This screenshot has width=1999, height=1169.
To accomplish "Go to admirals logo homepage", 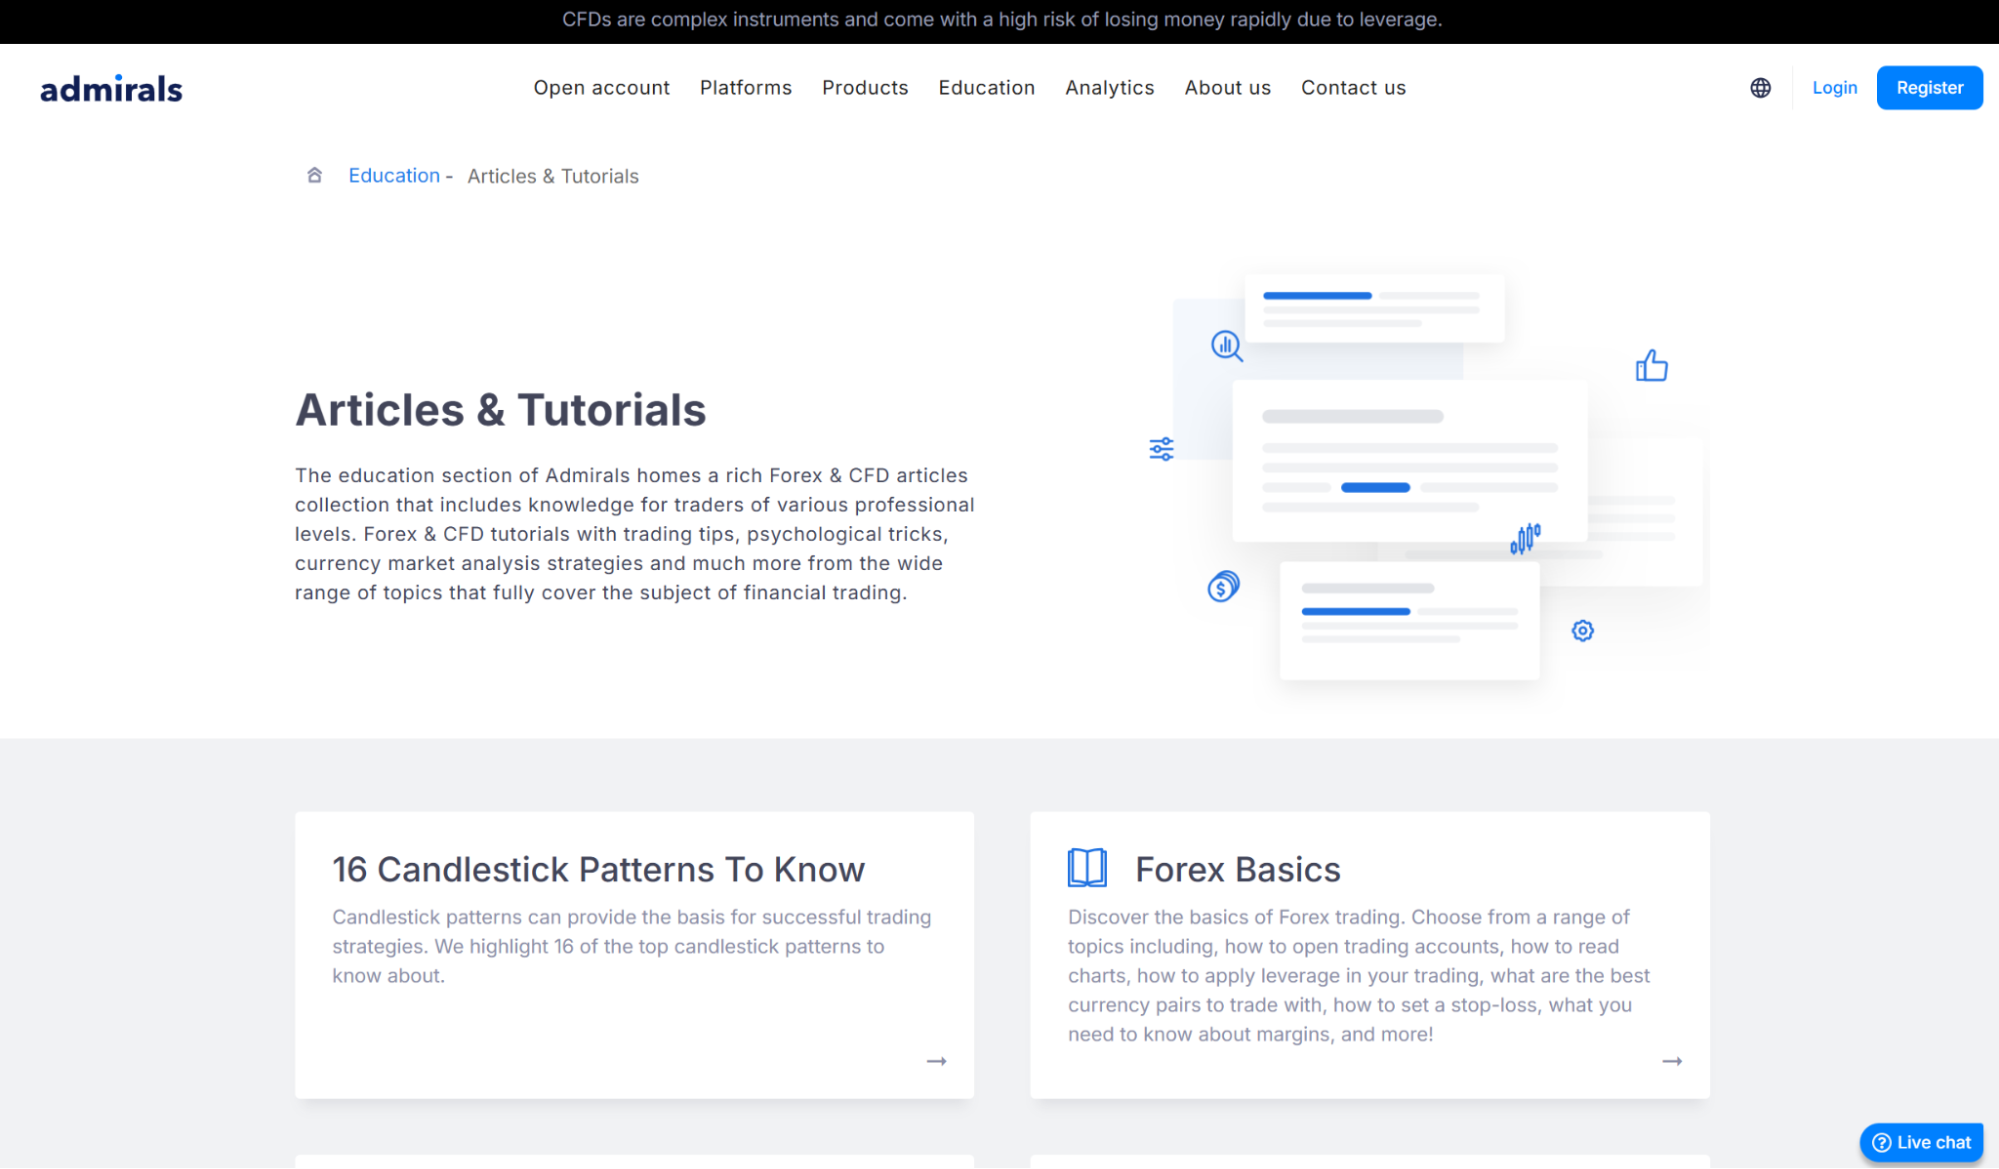I will pos(111,89).
